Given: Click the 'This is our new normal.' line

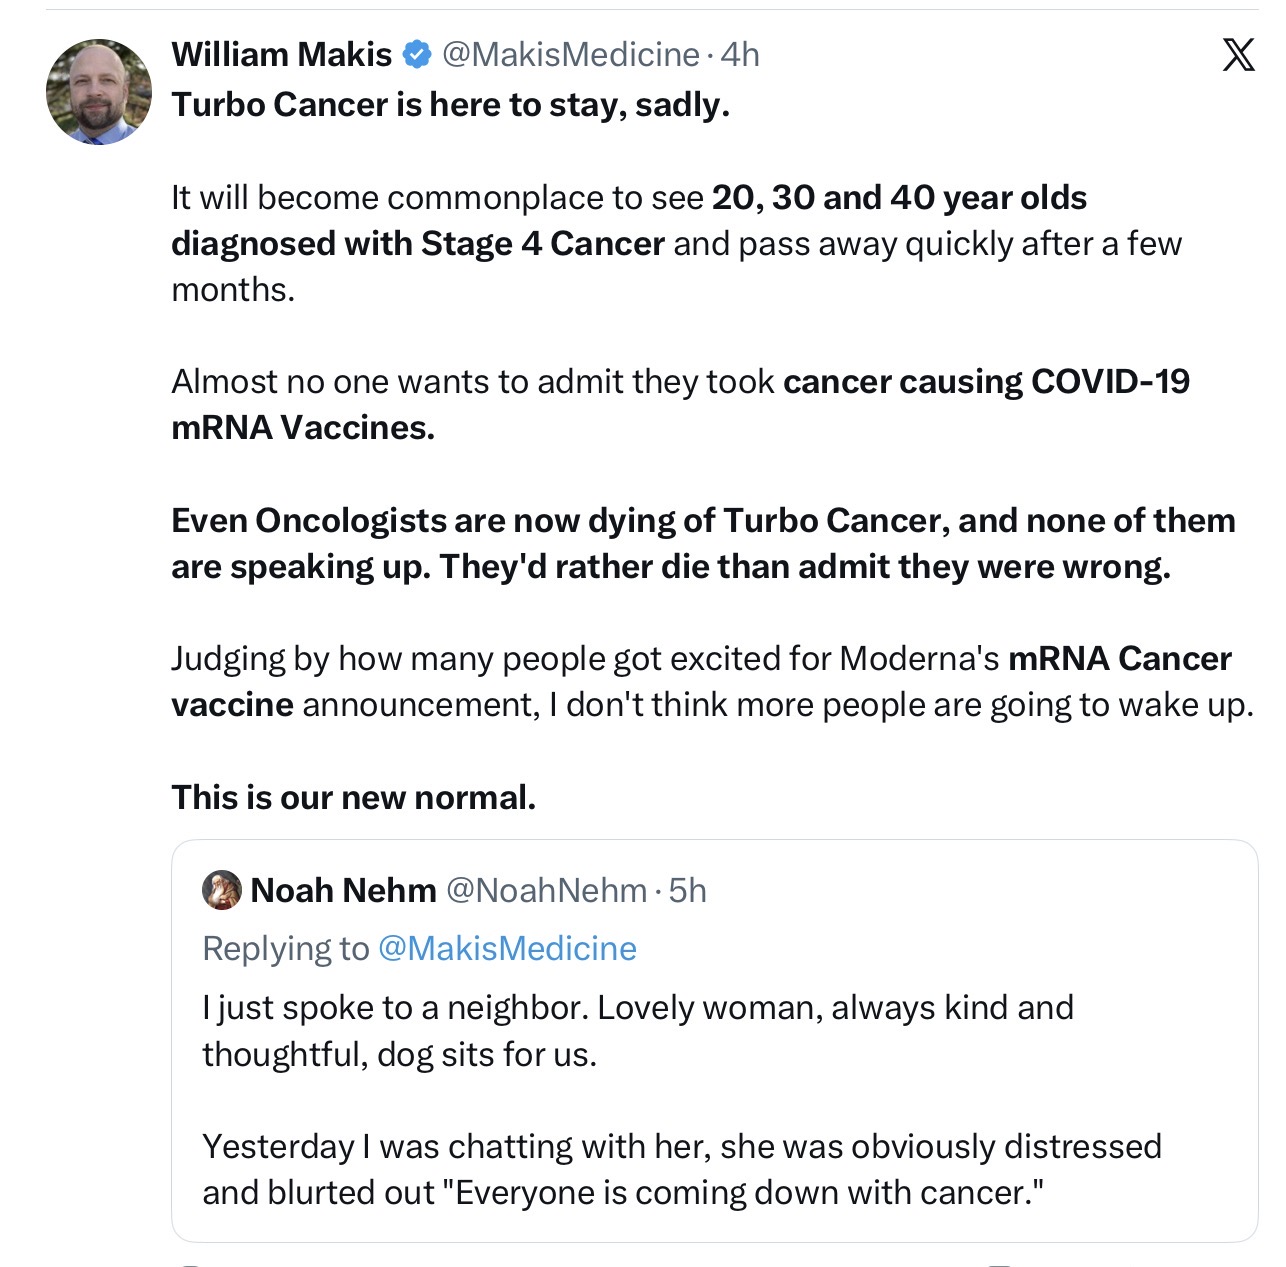Looking at the screenshot, I should pos(354,797).
